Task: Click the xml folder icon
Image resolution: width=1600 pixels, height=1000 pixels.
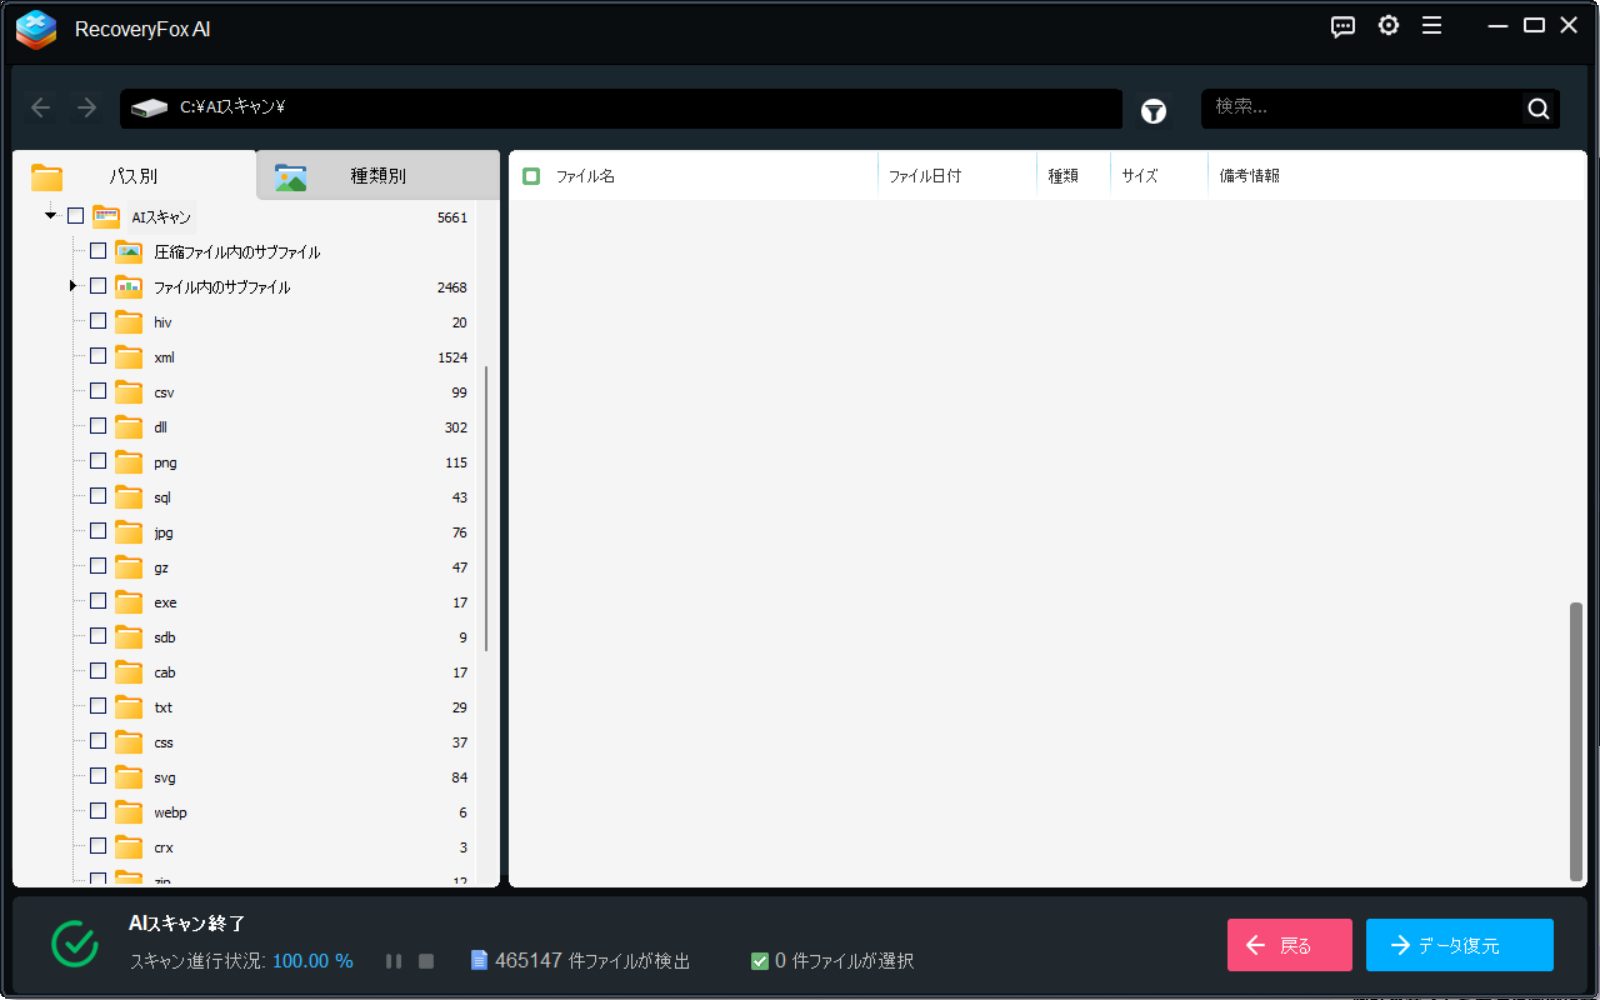Action: tap(128, 356)
